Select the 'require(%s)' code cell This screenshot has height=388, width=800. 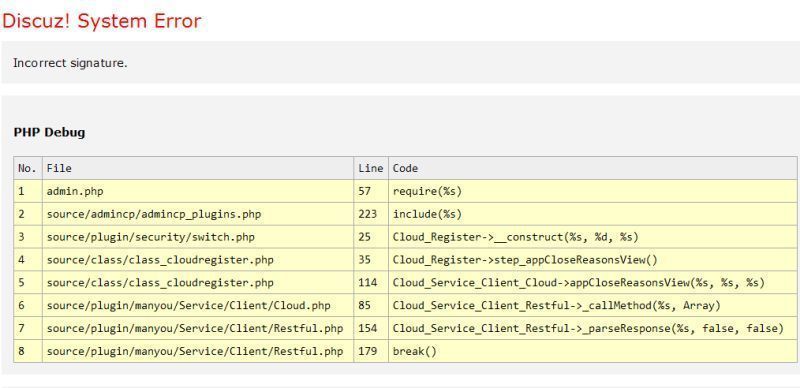(x=593, y=191)
